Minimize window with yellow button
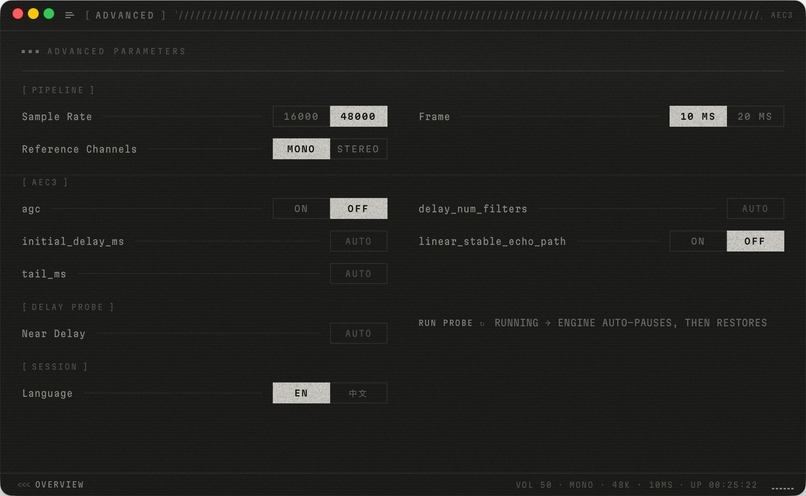Image resolution: width=806 pixels, height=496 pixels. [33, 14]
